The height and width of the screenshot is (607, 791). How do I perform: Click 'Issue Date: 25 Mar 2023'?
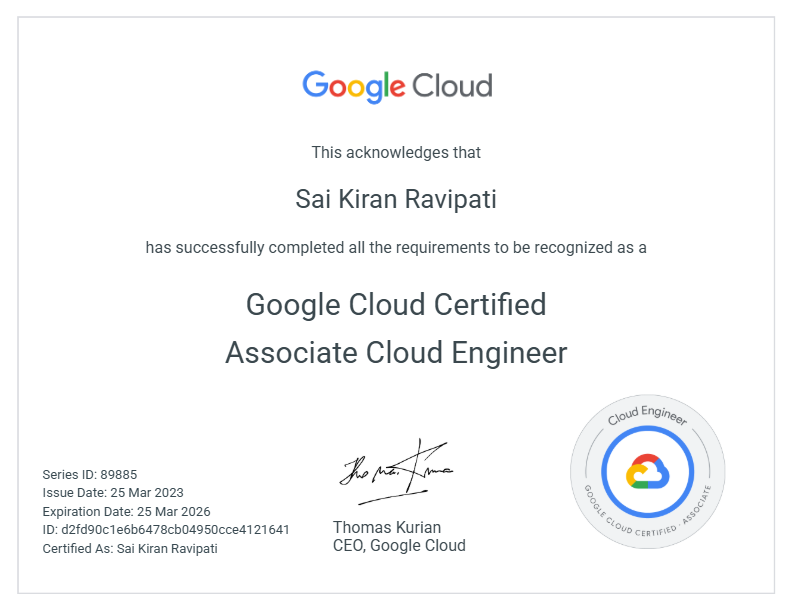click(x=113, y=493)
